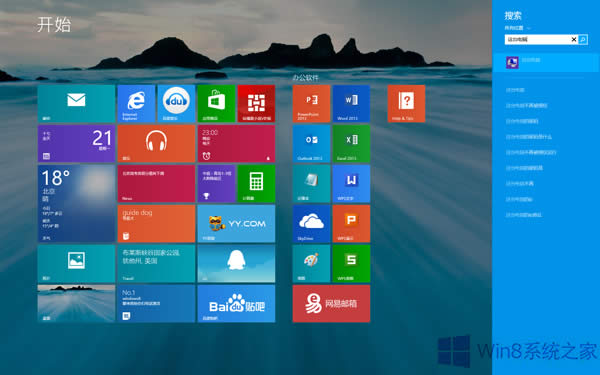Image resolution: width=600 pixels, height=375 pixels.
Task: Select the top search result with icon
Action: point(546,62)
